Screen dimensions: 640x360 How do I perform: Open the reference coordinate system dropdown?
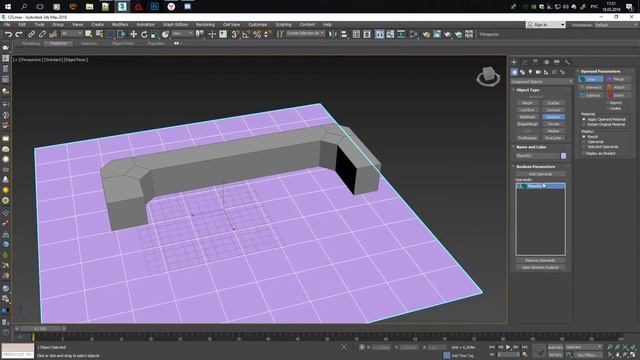coord(182,33)
